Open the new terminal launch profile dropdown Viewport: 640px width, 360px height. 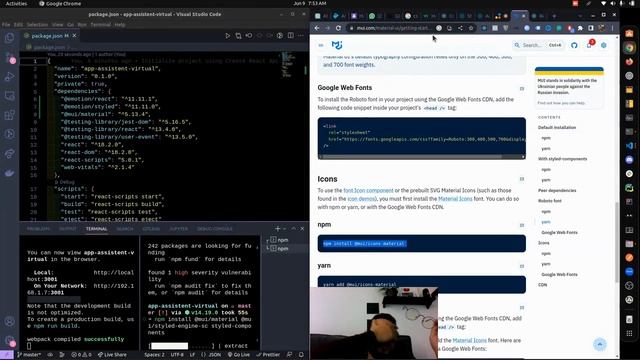tap(284, 229)
